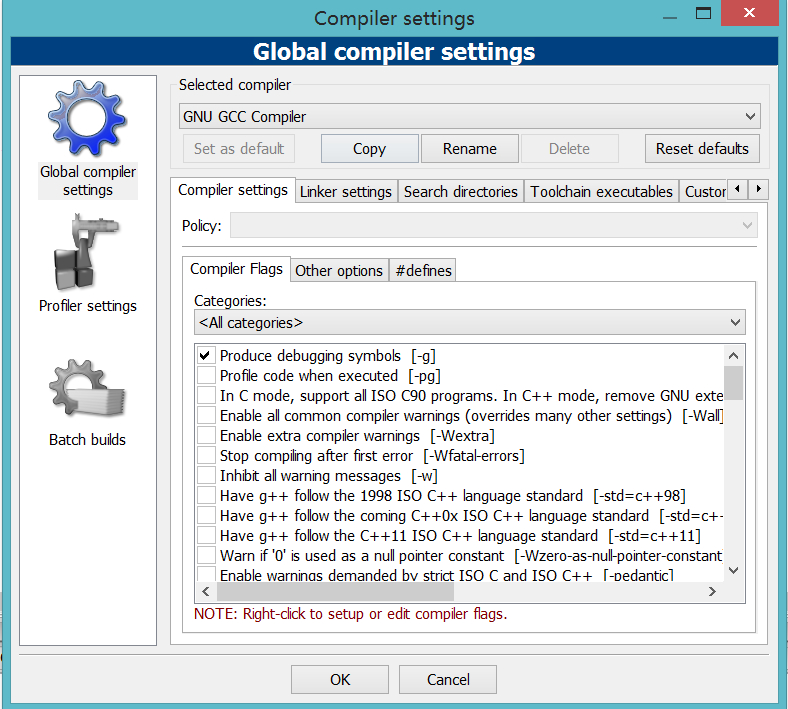Check Stop compiling after first error
Viewport: 788px width, 709px height.
coord(206,456)
